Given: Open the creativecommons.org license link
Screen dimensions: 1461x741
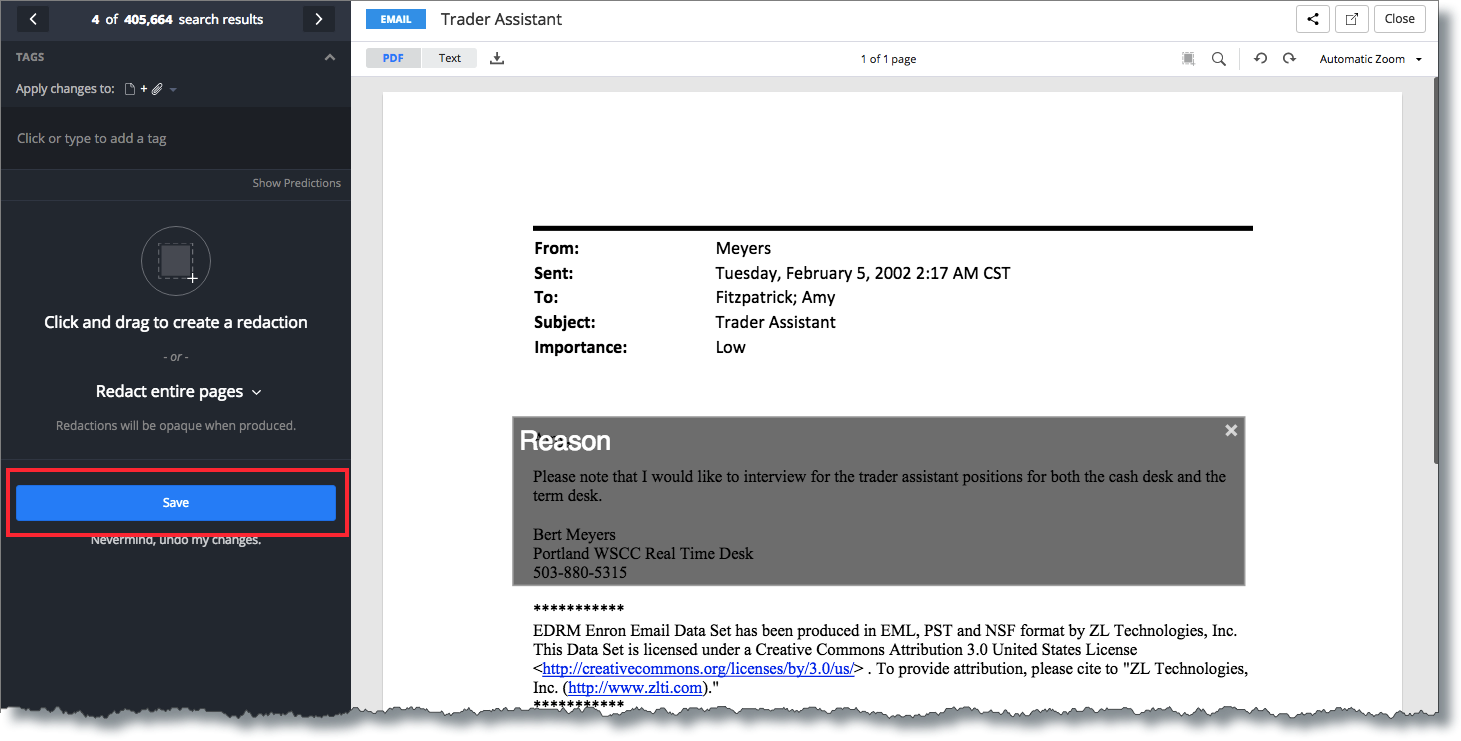Looking at the screenshot, I should pos(698,669).
